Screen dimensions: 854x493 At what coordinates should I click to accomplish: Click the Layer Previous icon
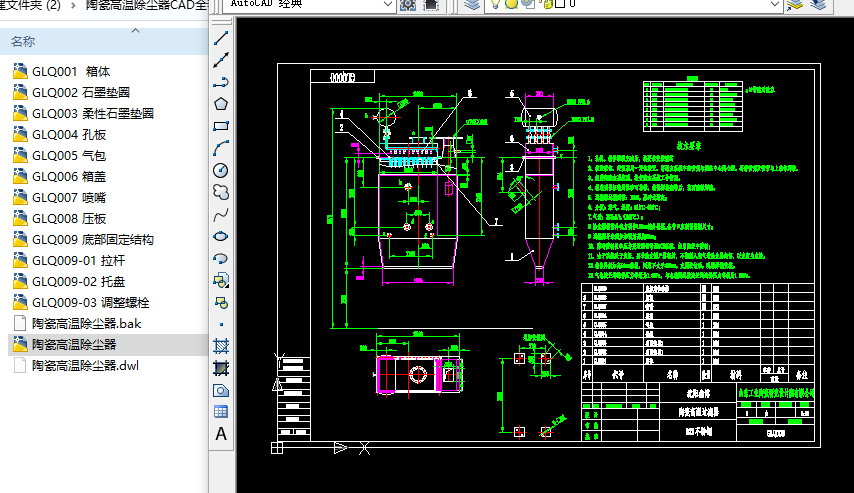tap(818, 5)
